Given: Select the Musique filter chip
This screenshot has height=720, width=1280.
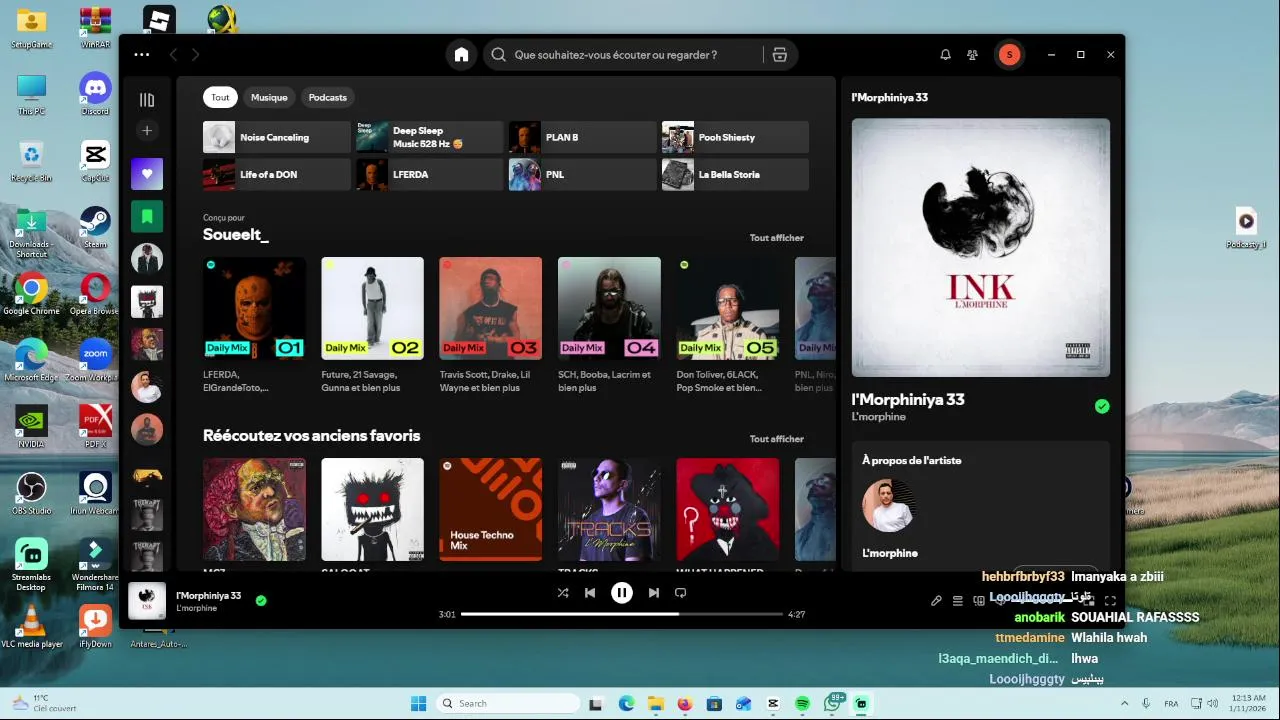Looking at the screenshot, I should pos(269,97).
